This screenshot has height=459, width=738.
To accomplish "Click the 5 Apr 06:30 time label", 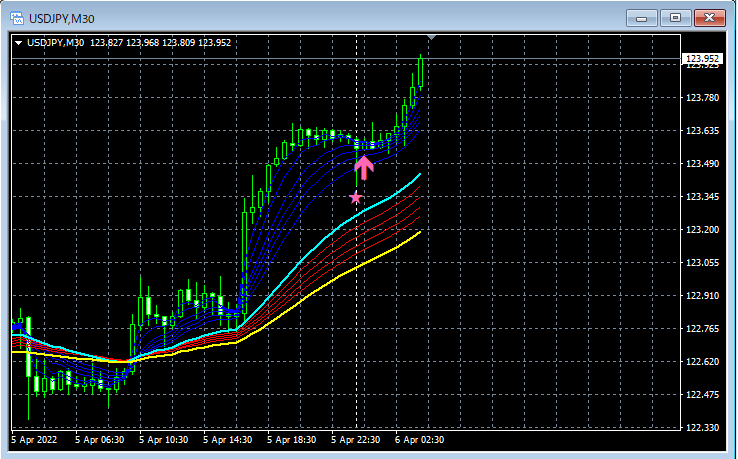I will [100, 440].
